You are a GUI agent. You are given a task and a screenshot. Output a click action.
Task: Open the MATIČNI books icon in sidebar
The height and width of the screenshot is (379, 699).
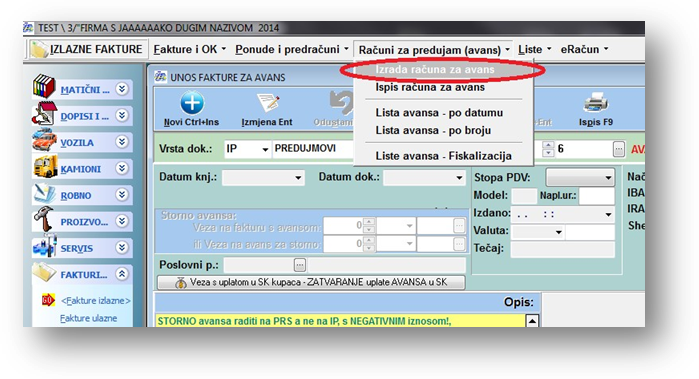[44, 87]
